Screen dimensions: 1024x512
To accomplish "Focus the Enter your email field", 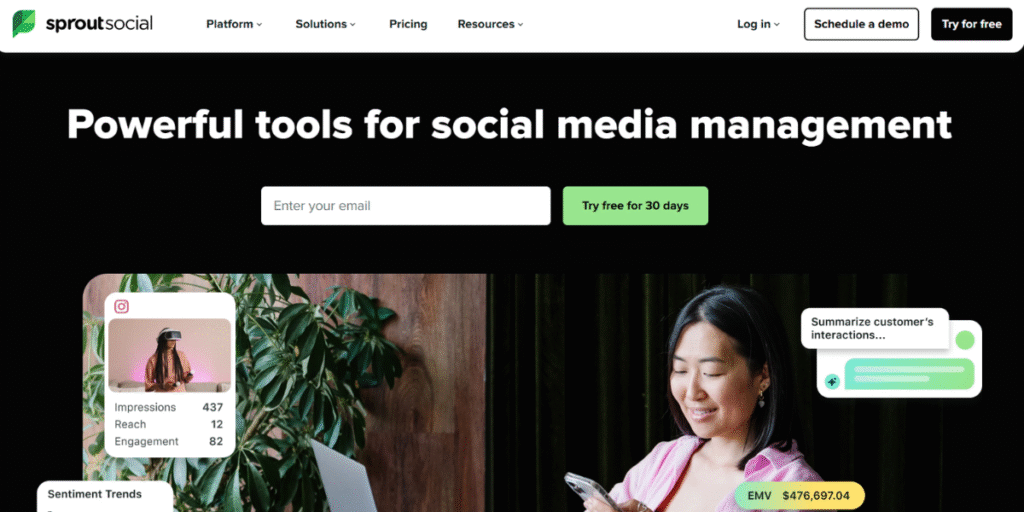I will (406, 206).
